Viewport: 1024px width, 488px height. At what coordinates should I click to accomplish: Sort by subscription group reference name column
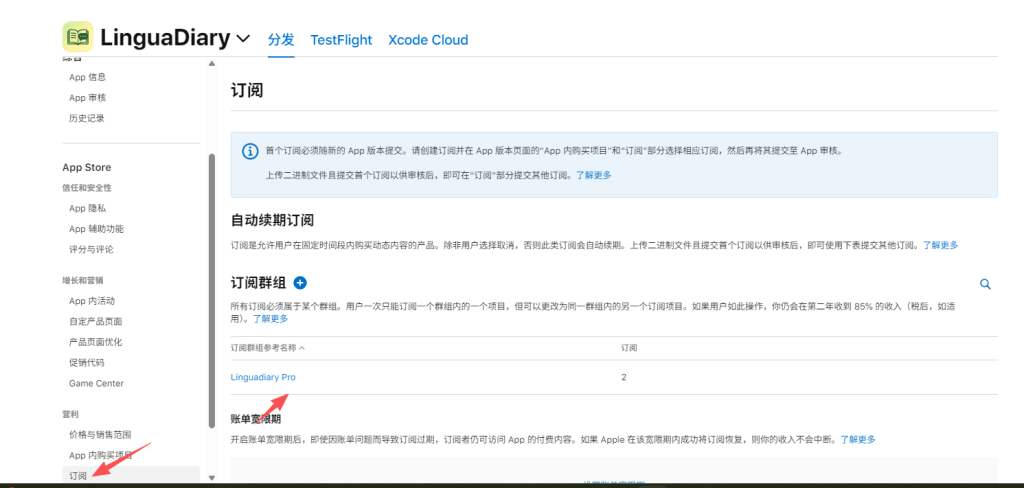[x=267, y=348]
